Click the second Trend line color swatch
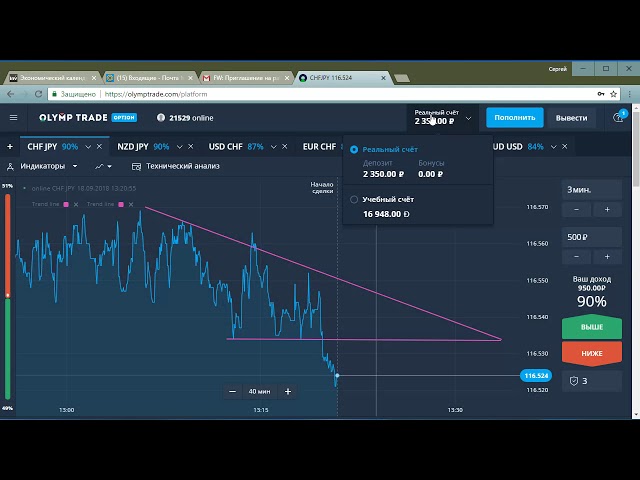This screenshot has height=480, width=640. (121, 204)
